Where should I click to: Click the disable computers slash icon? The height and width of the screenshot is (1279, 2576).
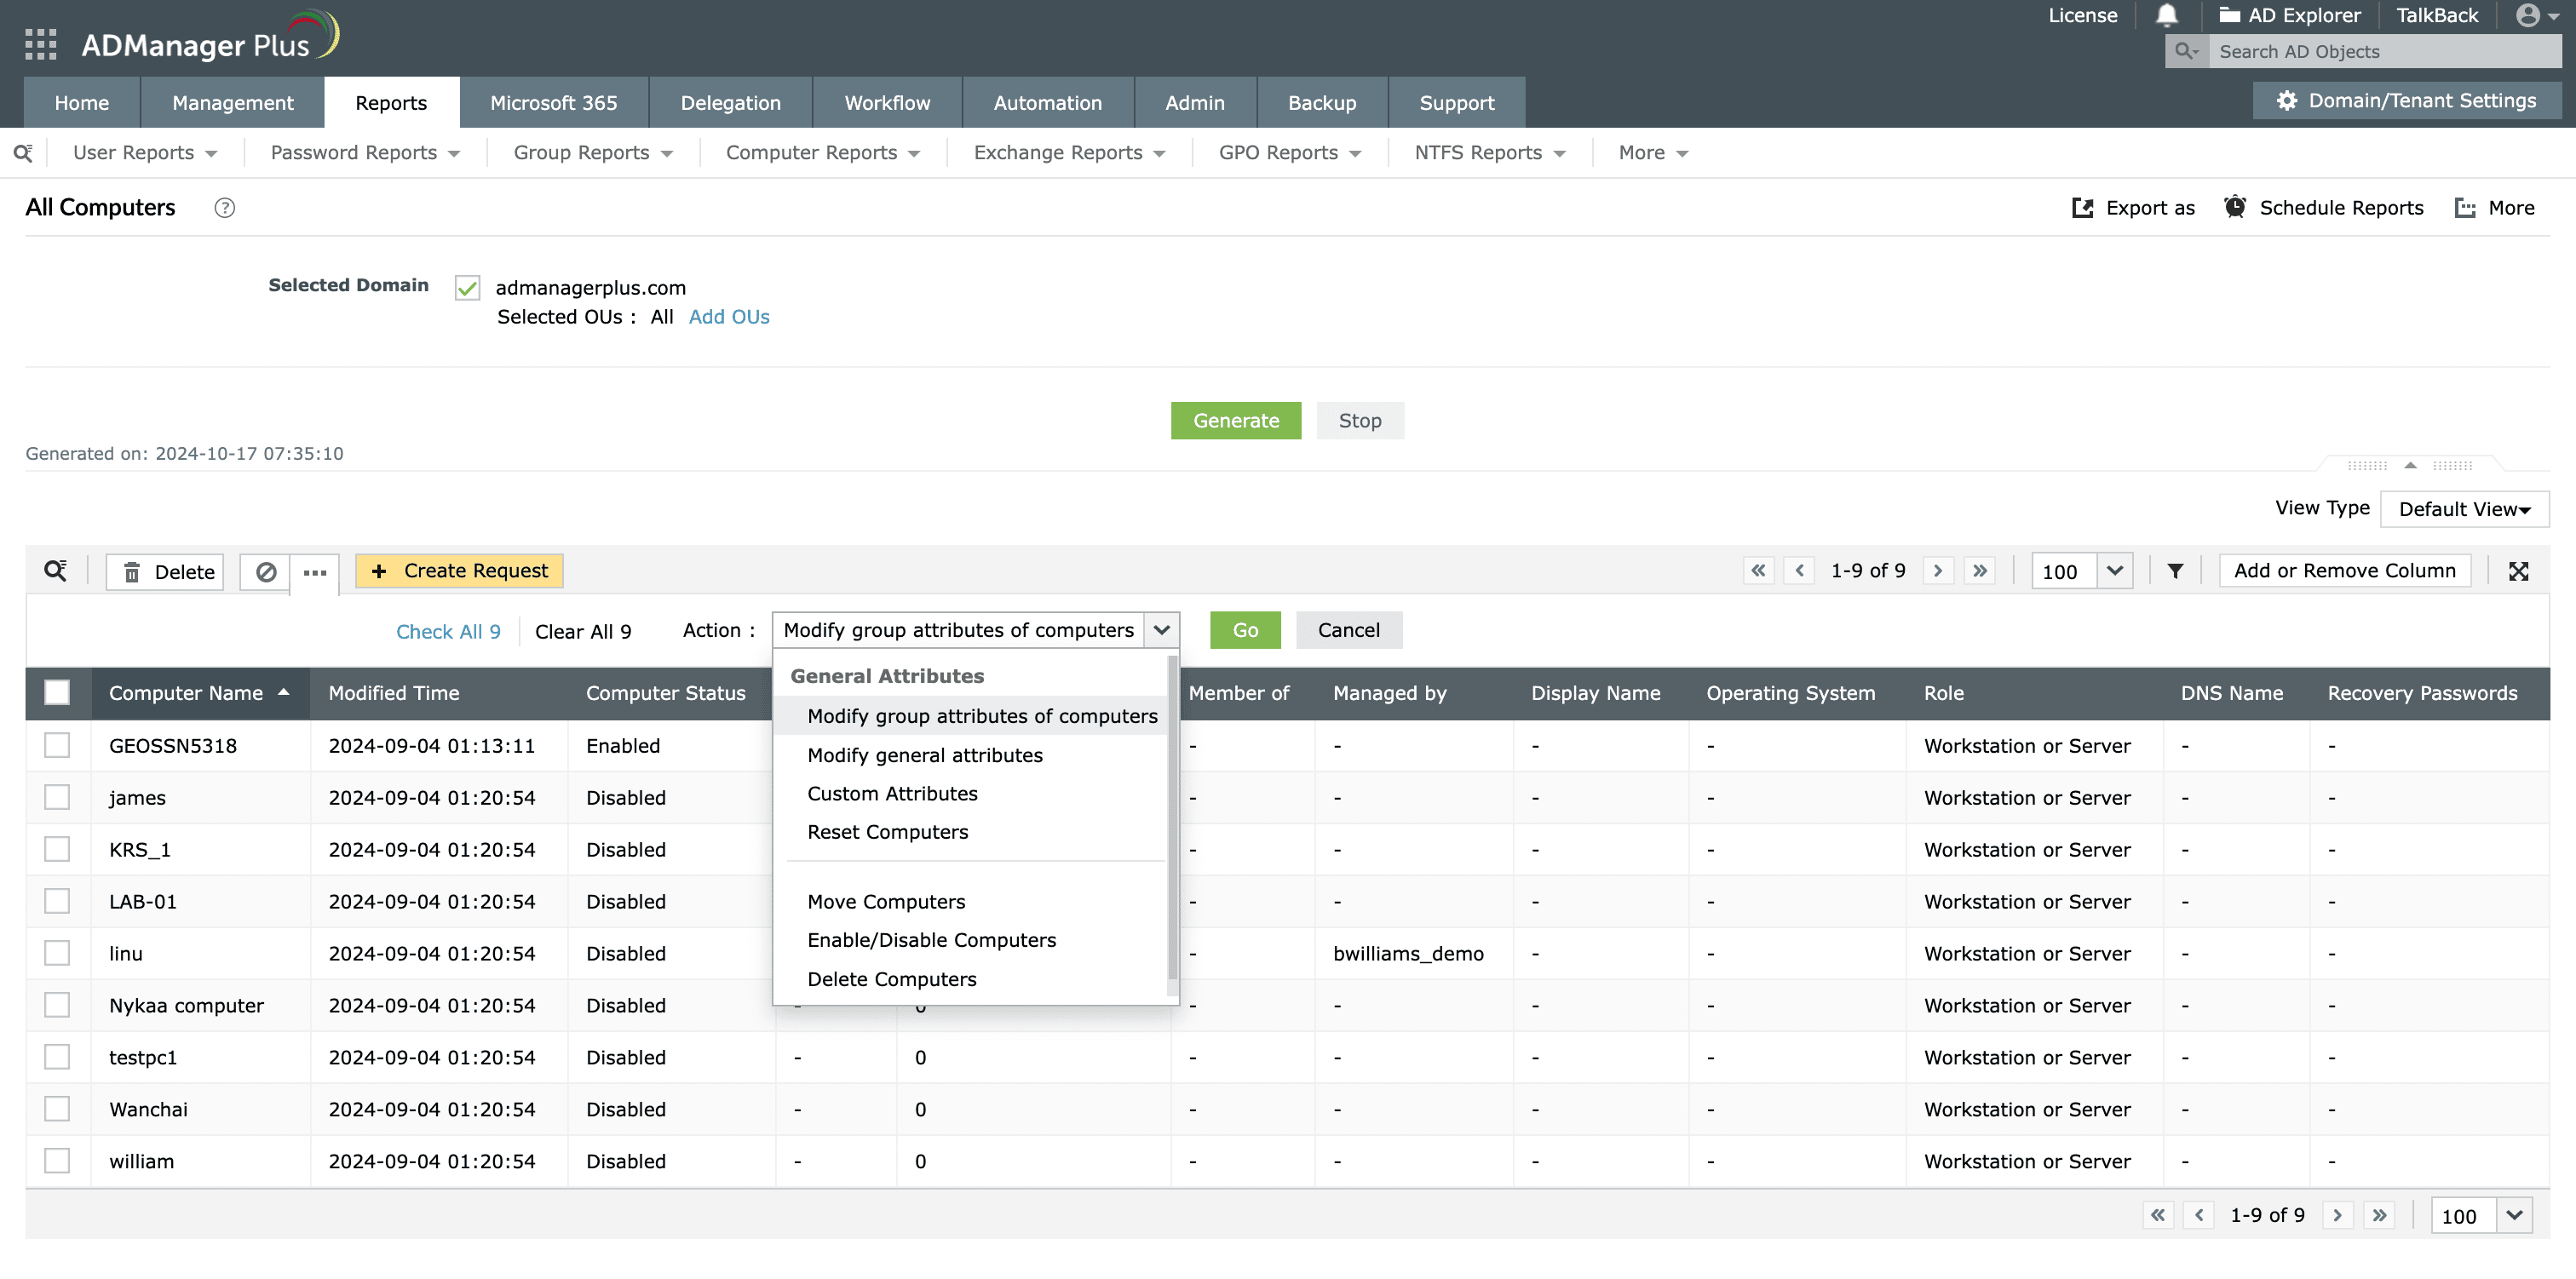tap(265, 571)
